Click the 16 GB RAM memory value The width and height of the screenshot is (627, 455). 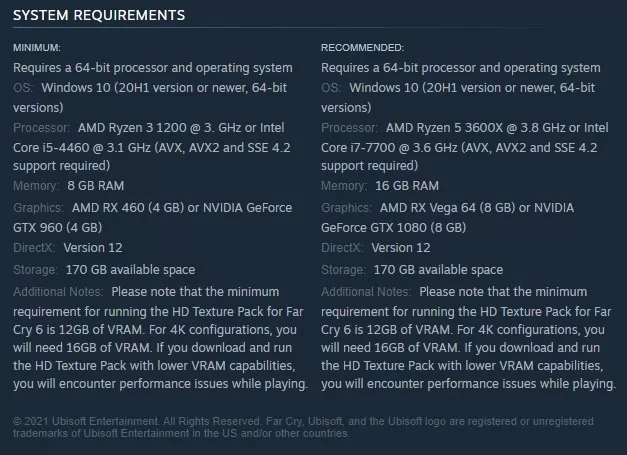(407, 186)
